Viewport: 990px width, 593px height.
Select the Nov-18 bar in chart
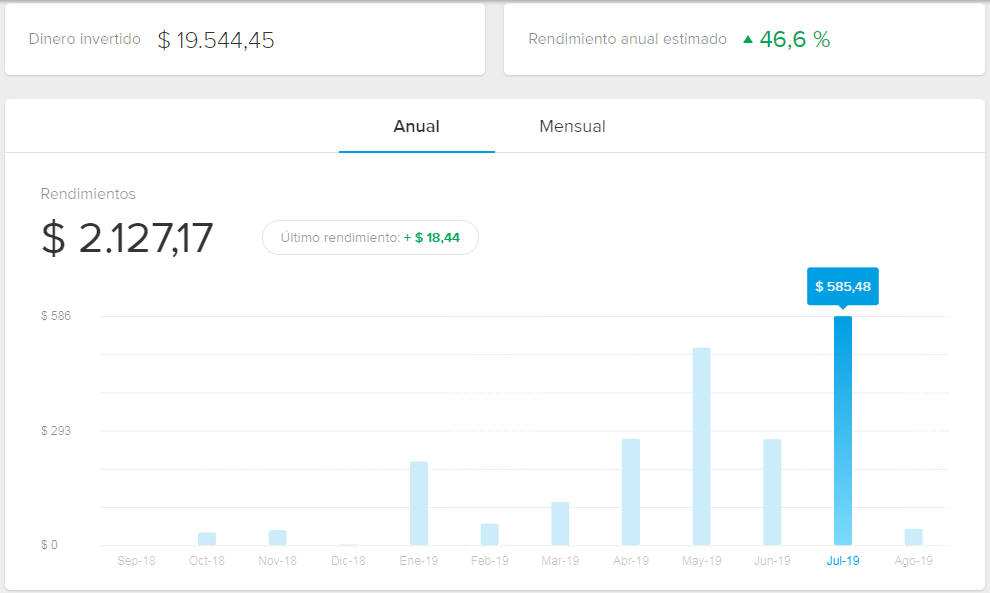(x=277, y=537)
